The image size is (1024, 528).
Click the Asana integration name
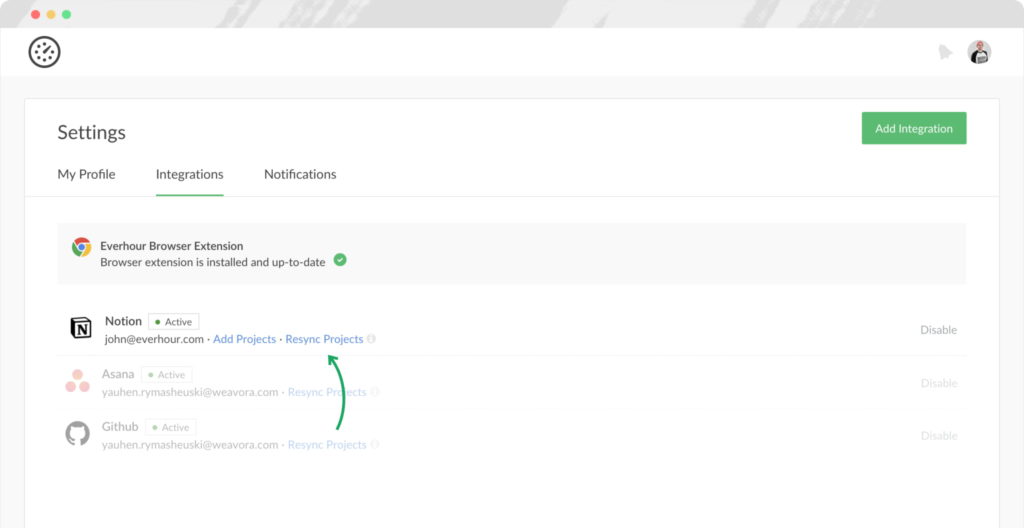tap(118, 374)
